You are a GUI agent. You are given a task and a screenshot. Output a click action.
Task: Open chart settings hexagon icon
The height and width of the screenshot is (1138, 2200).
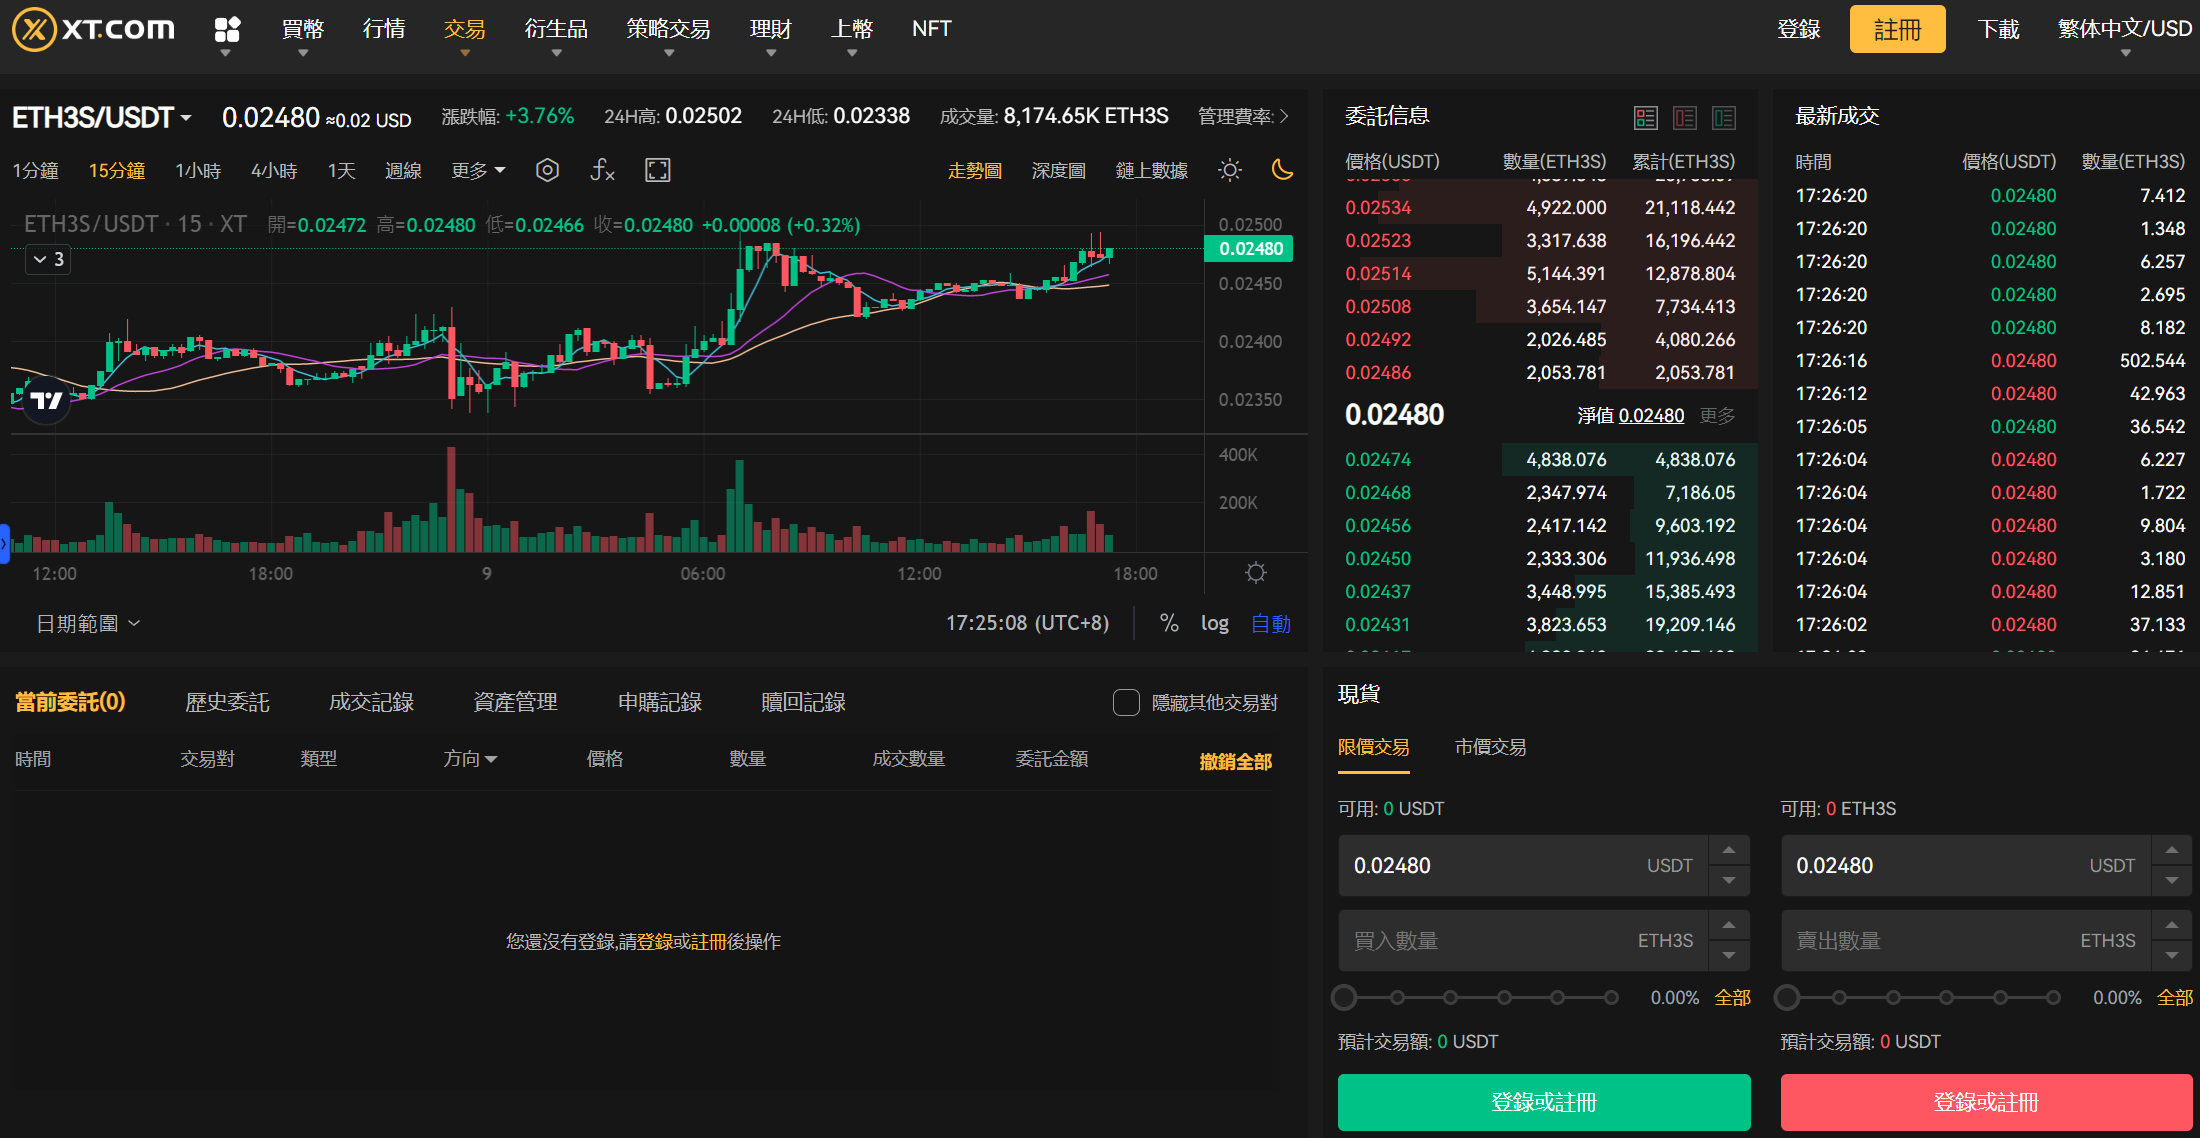pyautogui.click(x=547, y=170)
